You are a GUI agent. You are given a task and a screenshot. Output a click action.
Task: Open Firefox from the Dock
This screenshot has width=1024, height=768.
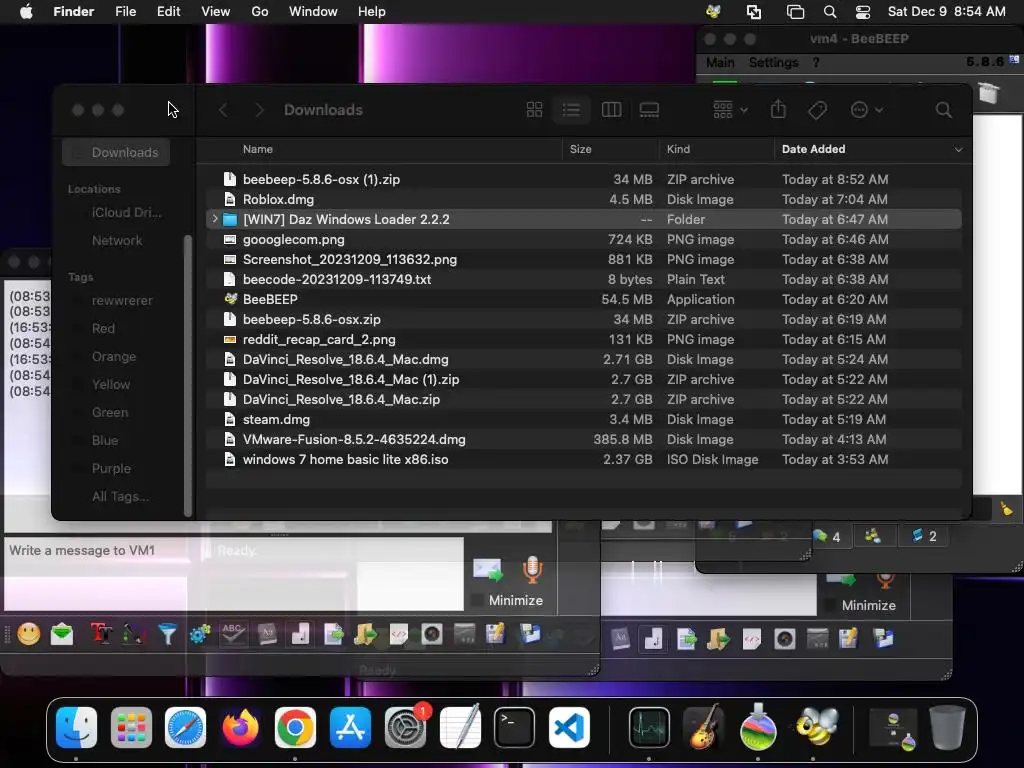coord(240,728)
